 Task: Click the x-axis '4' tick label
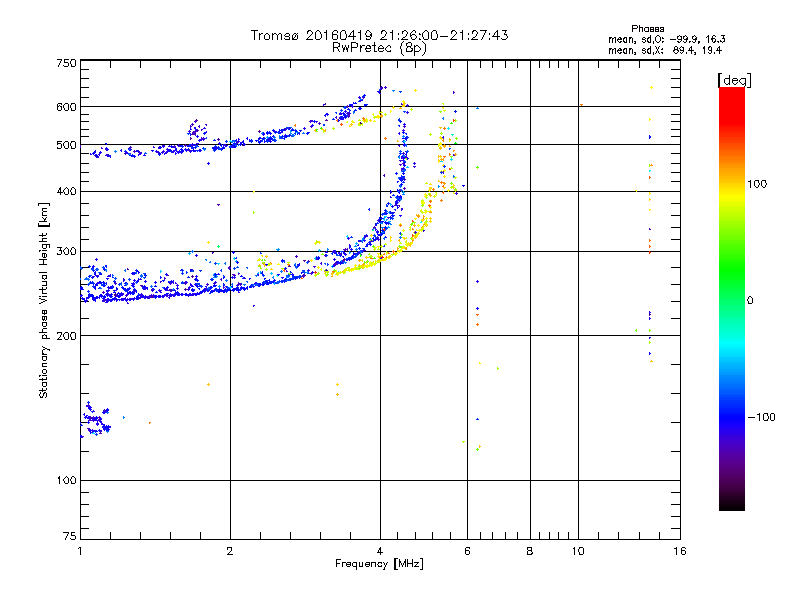point(380,551)
